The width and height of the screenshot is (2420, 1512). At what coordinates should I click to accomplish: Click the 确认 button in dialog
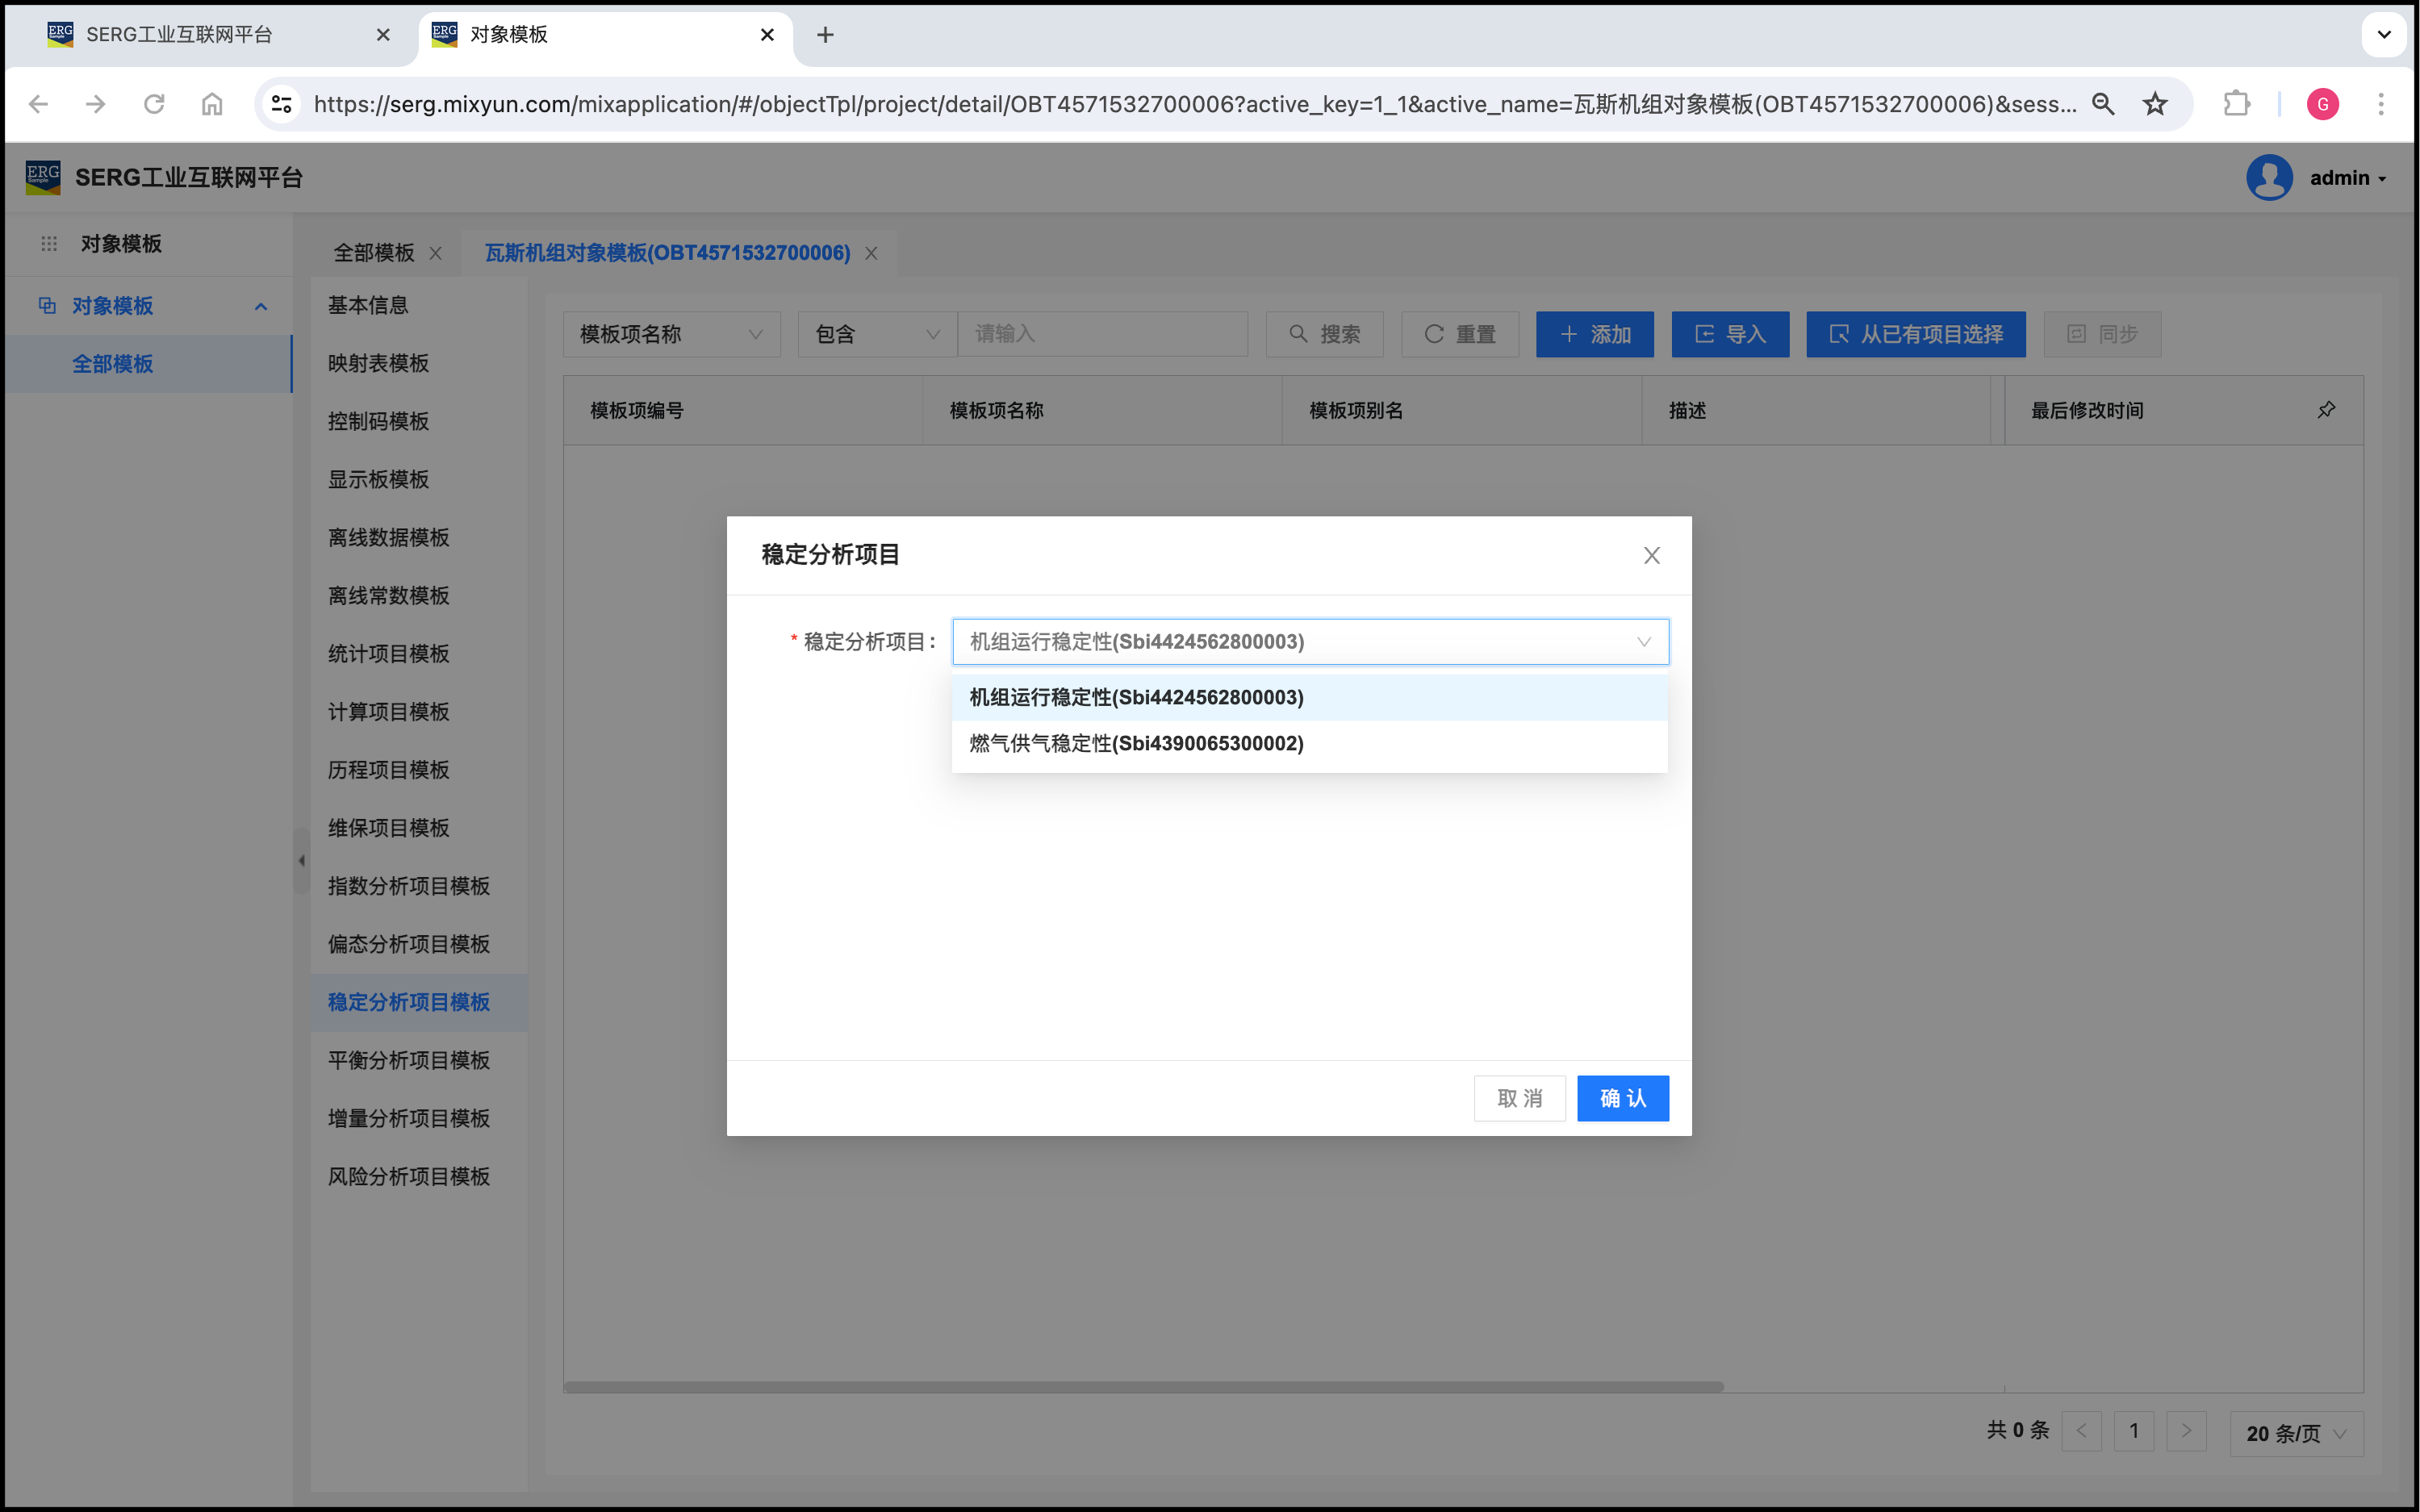[1622, 1098]
